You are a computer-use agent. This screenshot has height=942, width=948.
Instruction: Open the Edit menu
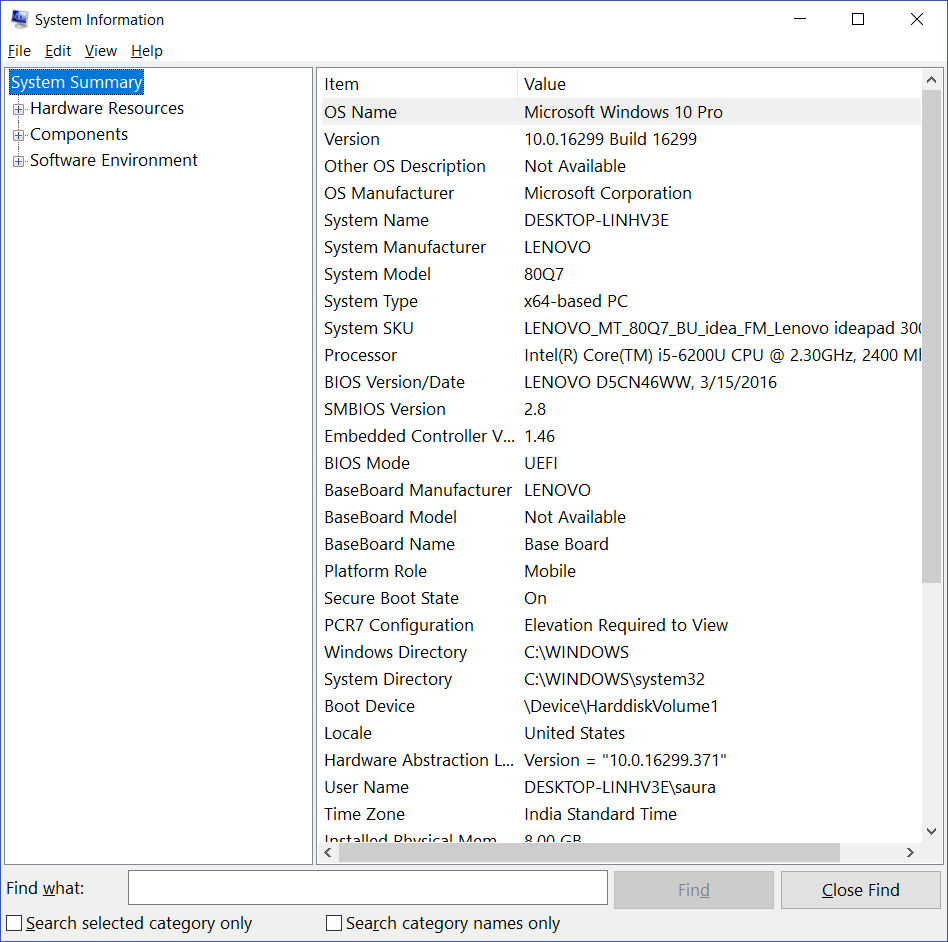coord(58,51)
